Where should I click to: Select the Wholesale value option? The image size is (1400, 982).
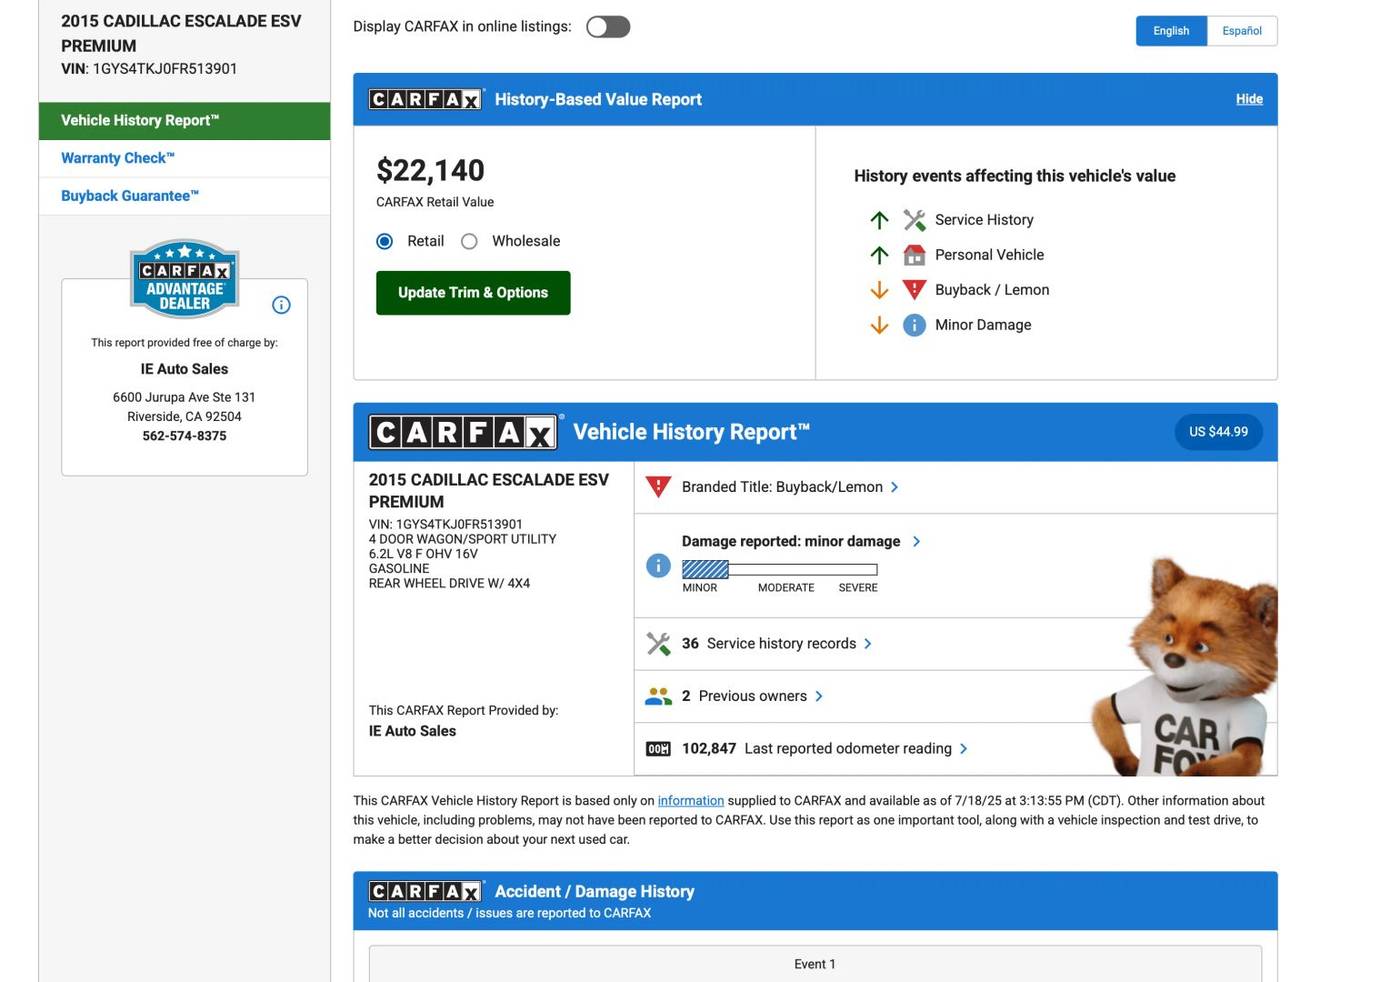(x=469, y=241)
